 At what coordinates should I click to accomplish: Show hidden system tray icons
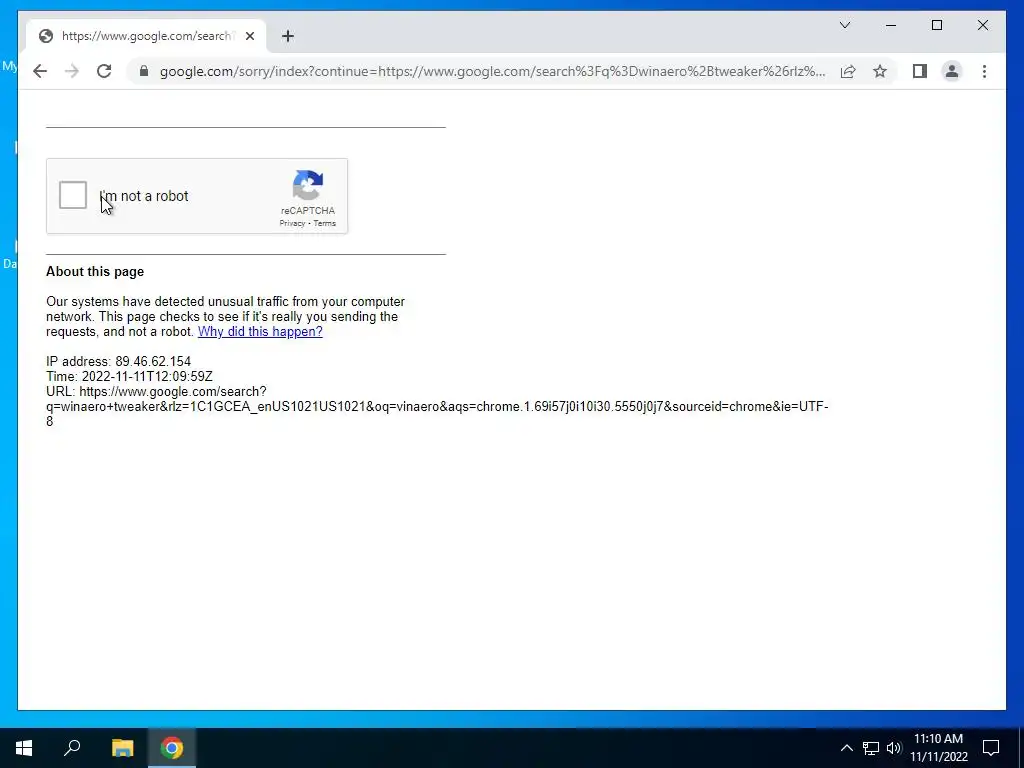(846, 748)
